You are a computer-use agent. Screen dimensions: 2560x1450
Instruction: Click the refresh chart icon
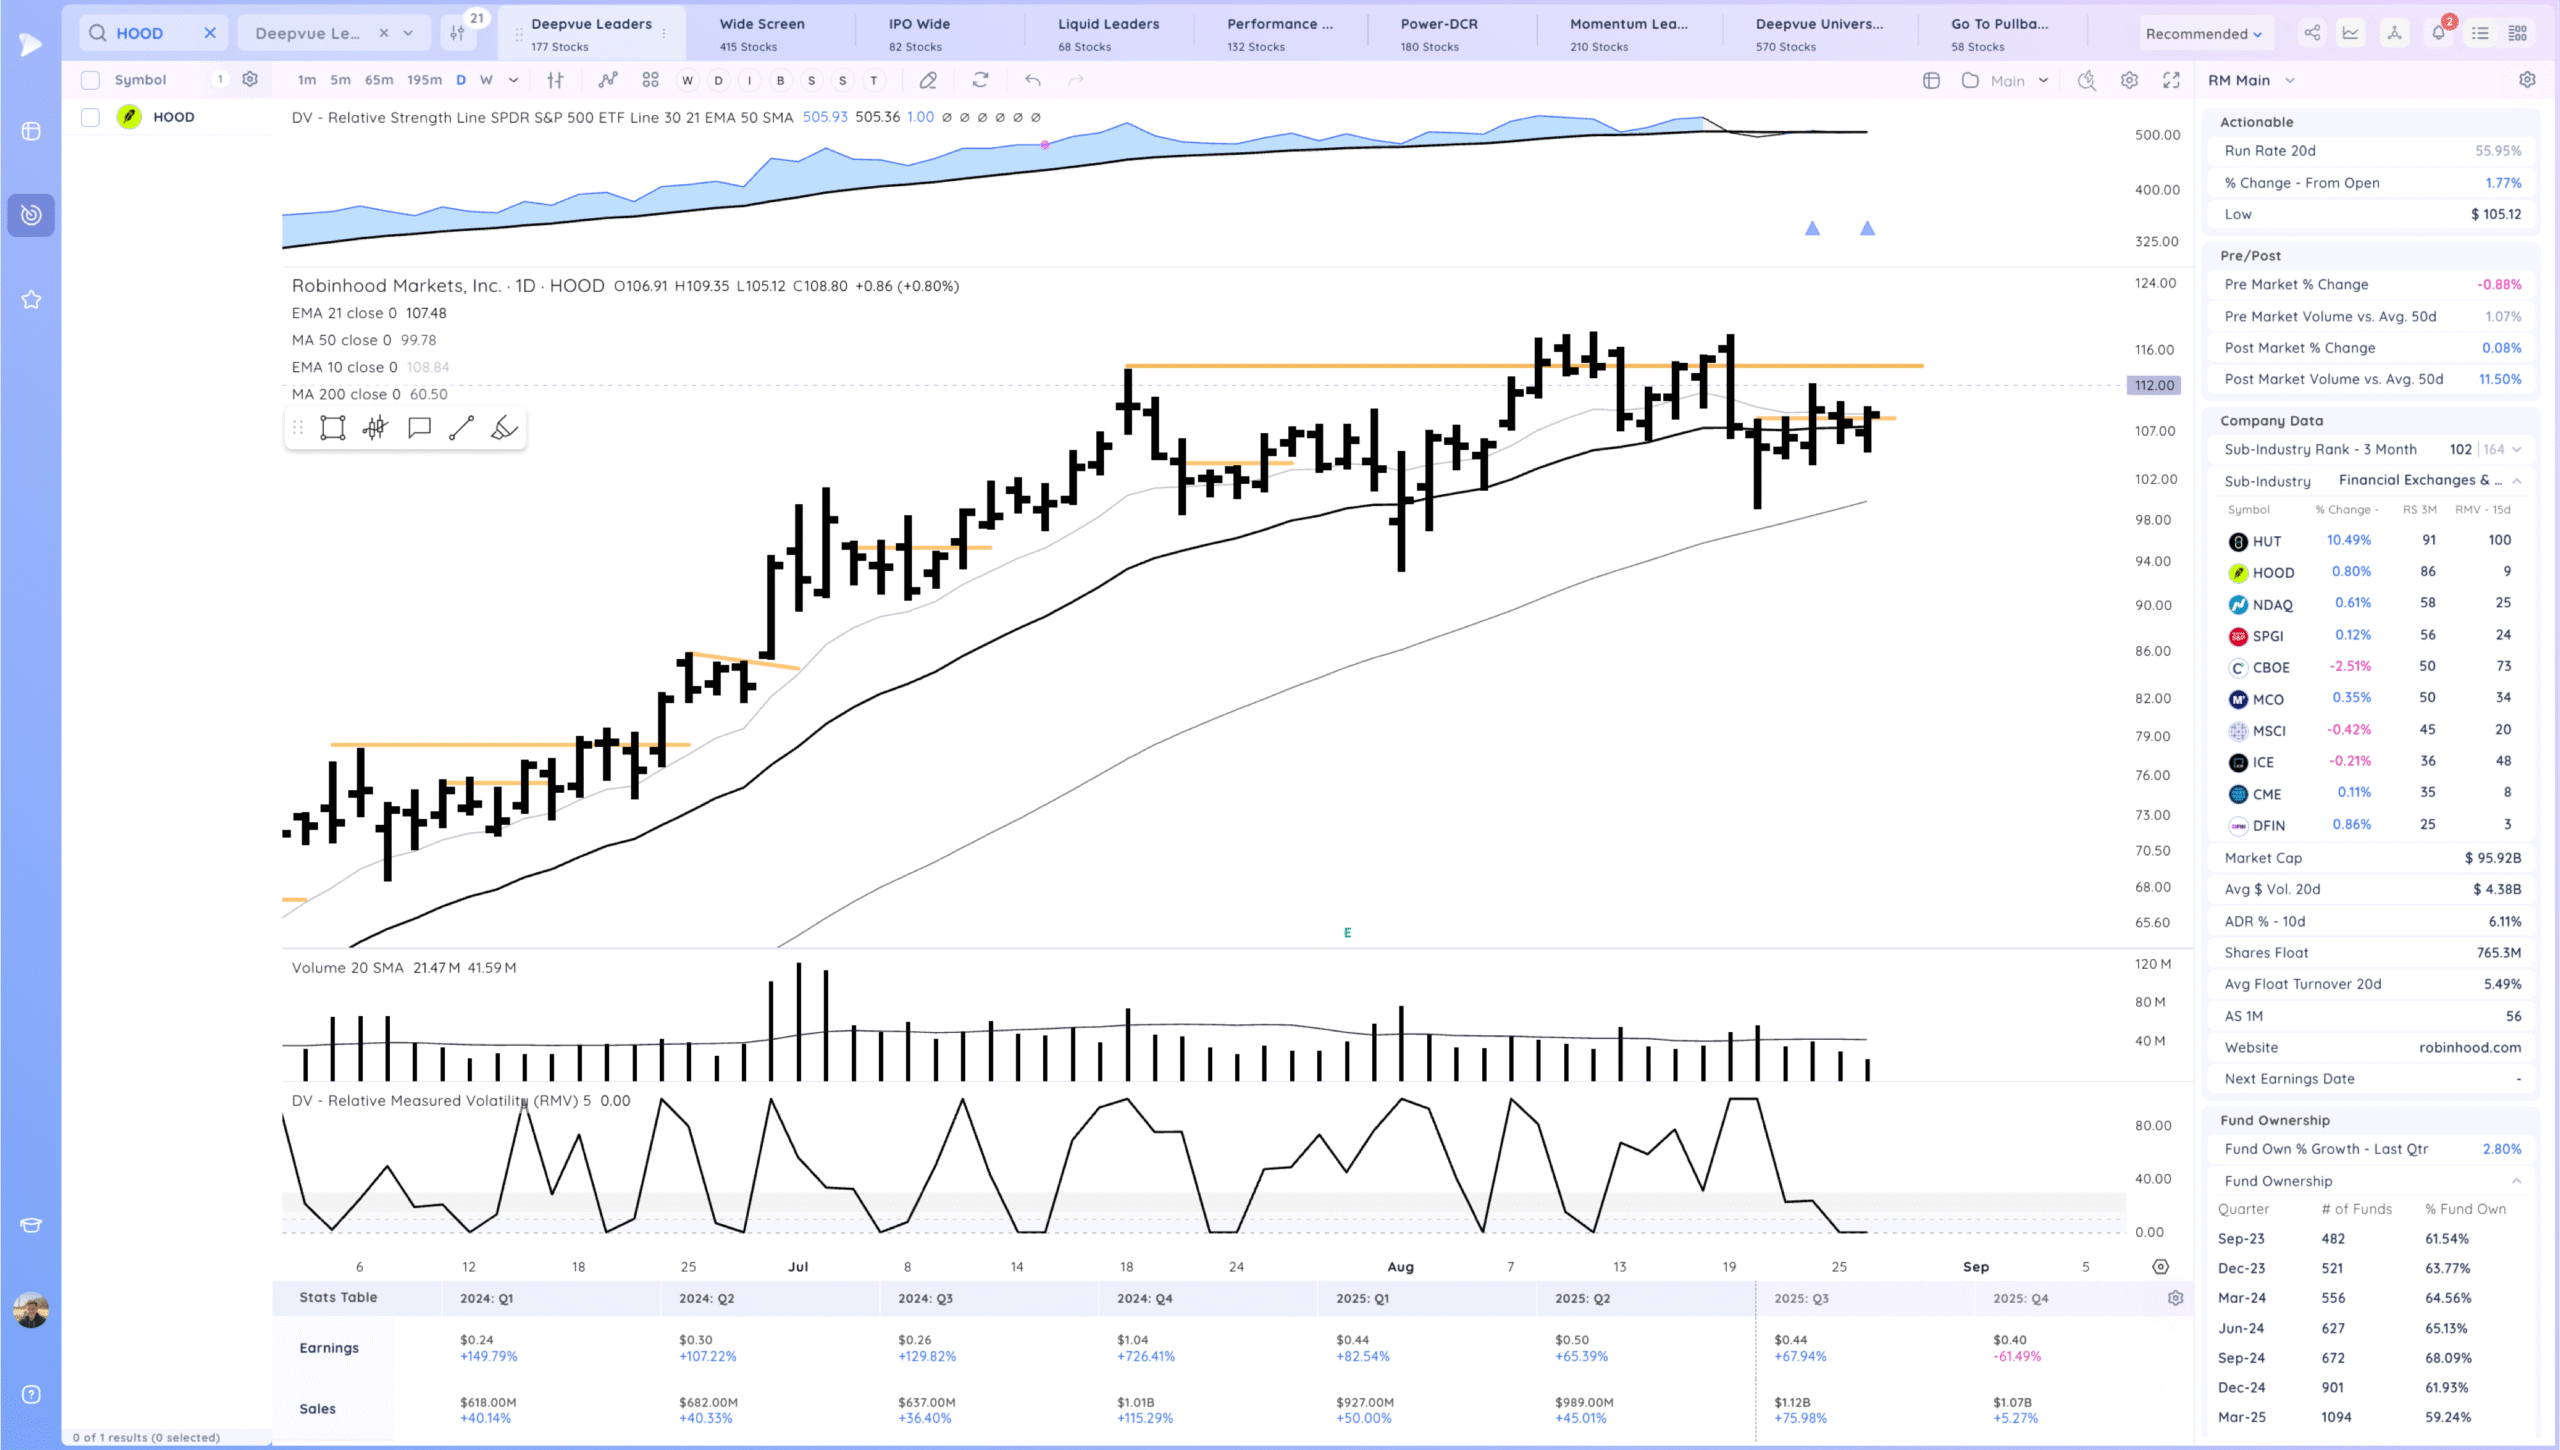(x=980, y=80)
